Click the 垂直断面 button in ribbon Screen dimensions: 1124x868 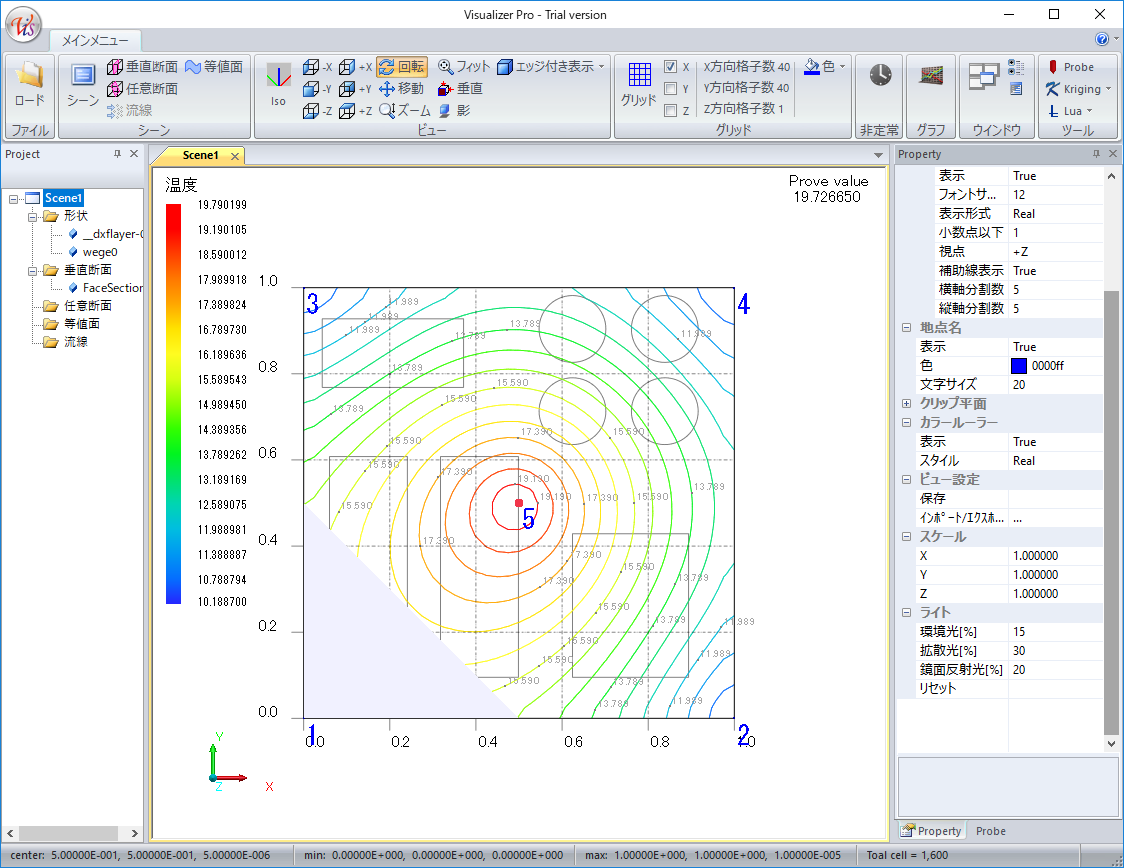click(x=143, y=67)
